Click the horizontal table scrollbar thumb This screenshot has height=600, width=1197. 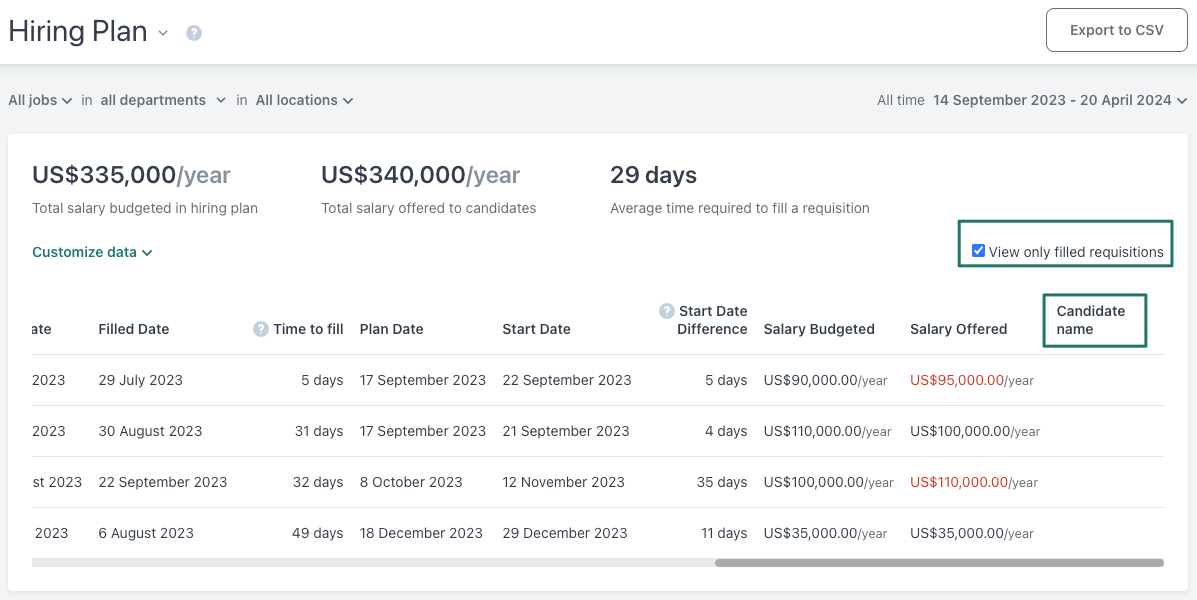(938, 563)
